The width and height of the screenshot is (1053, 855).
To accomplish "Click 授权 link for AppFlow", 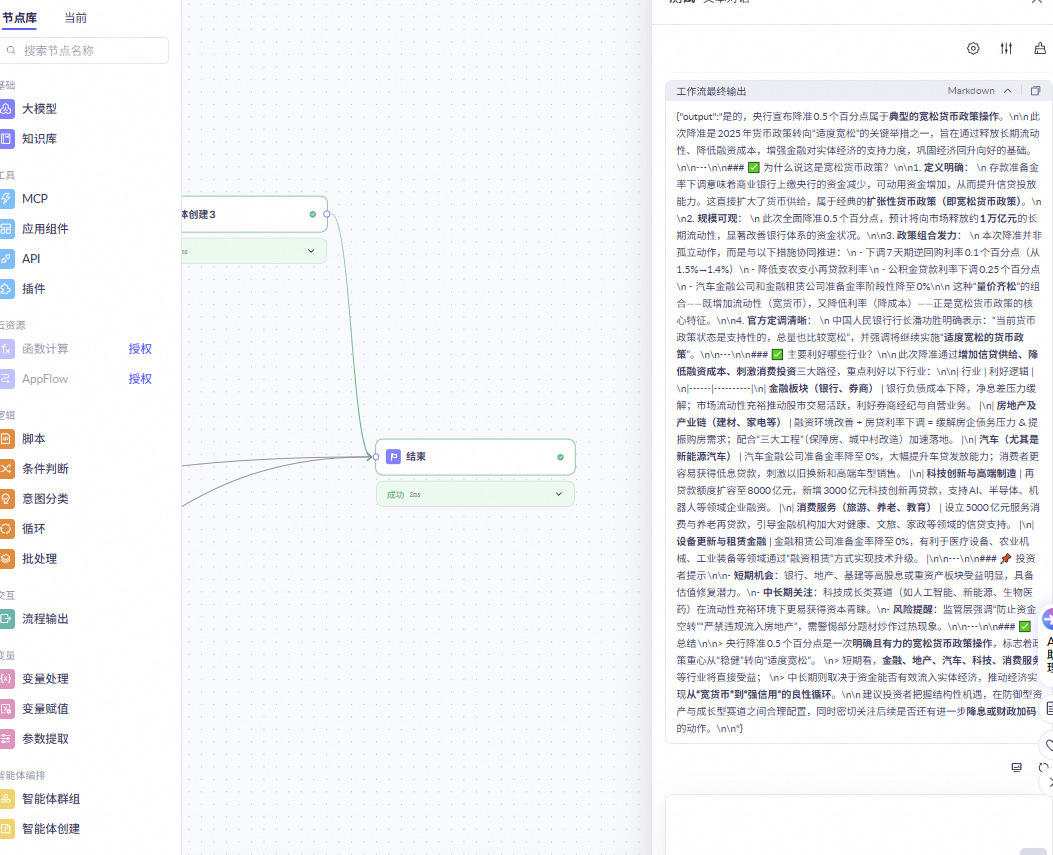I will pos(140,379).
